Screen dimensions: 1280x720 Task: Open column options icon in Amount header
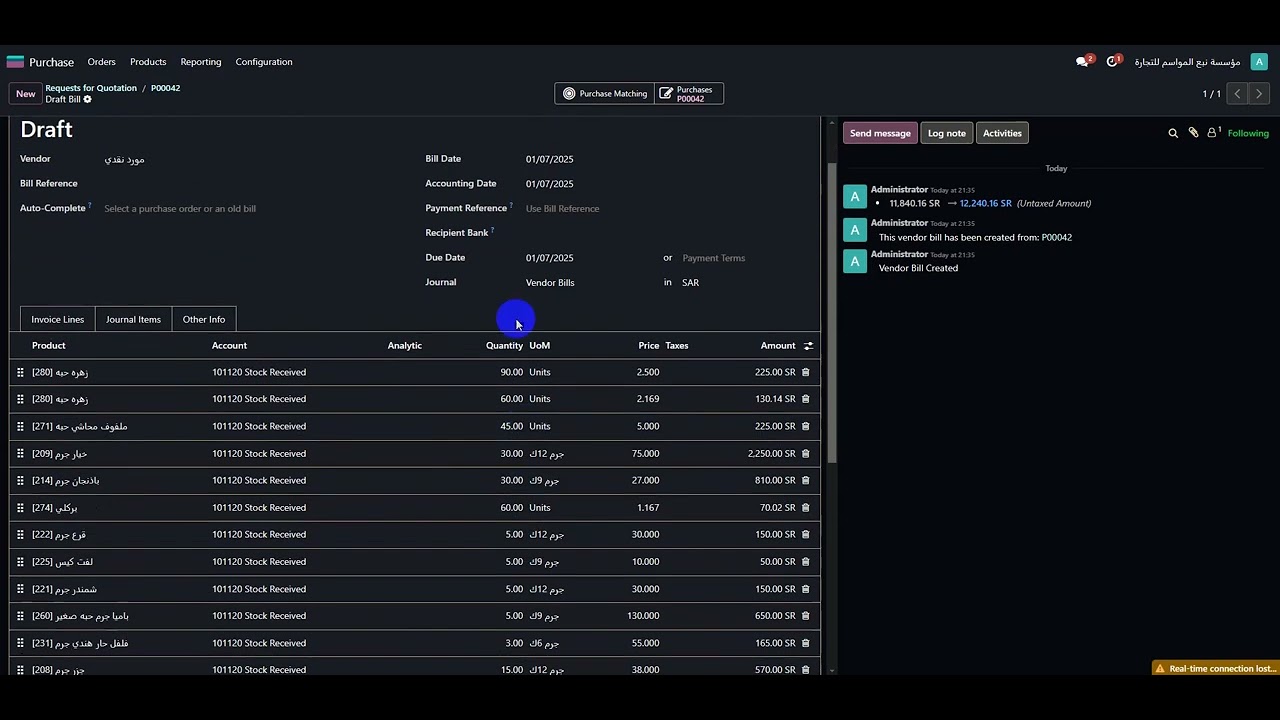coord(808,346)
